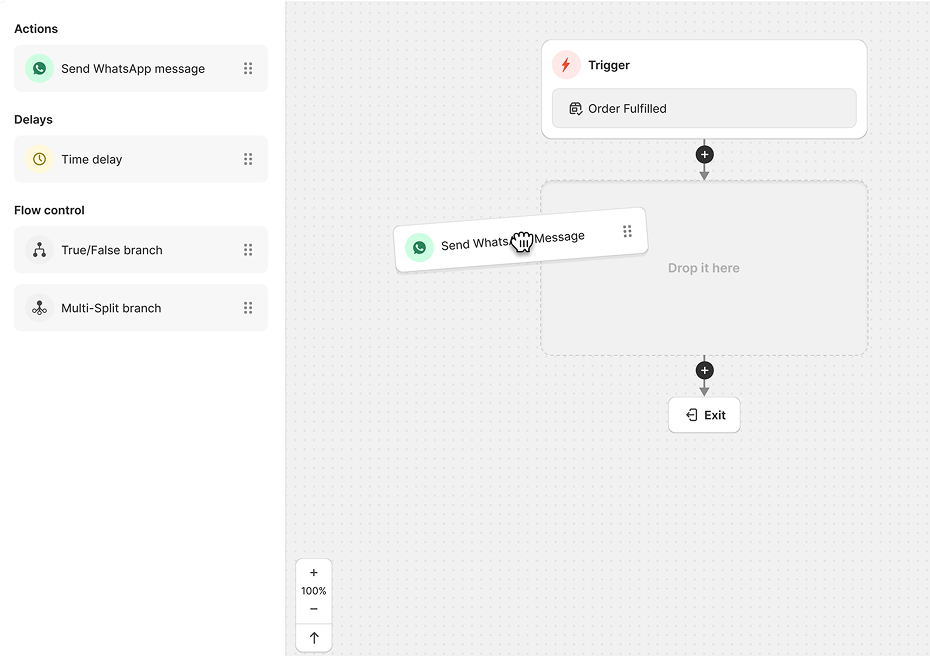Click drag handle on Multi-Split branch
This screenshot has height=656, width=930.
coord(248,308)
